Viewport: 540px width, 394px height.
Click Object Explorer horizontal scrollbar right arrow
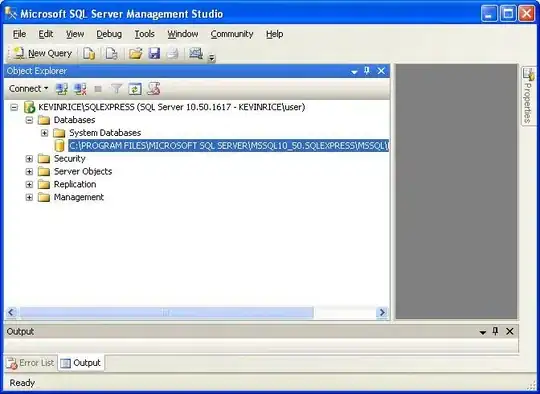382,313
